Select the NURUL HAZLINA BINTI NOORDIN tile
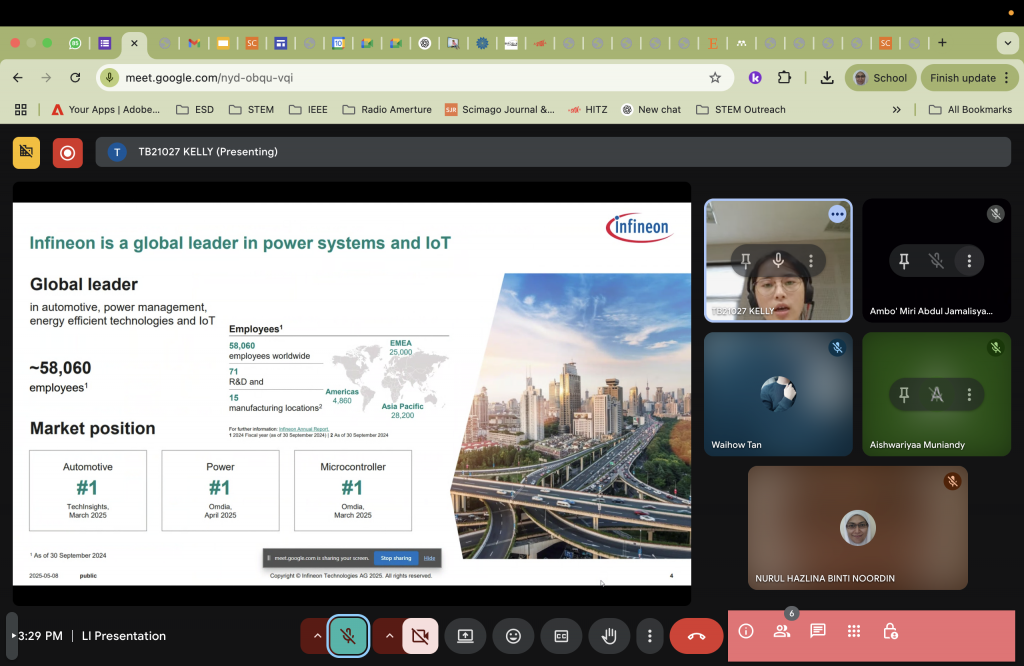The image size is (1024, 666). pyautogui.click(x=857, y=528)
